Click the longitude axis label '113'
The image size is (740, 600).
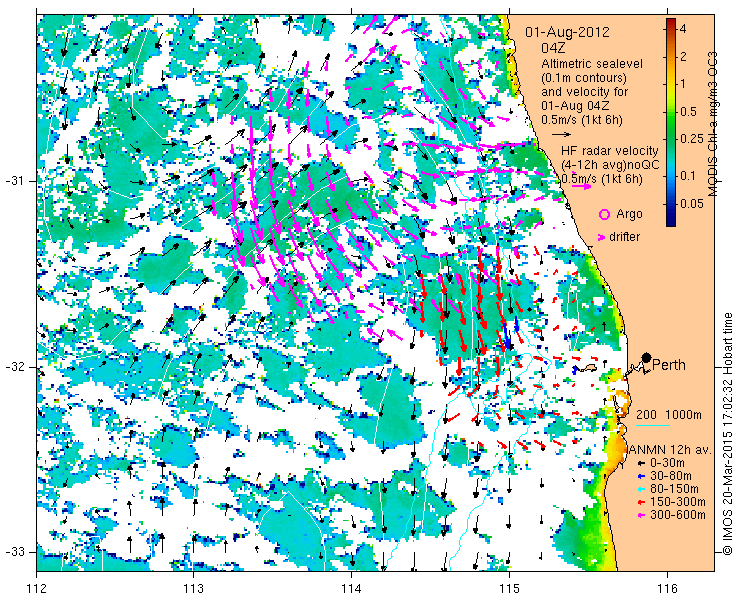point(194,589)
